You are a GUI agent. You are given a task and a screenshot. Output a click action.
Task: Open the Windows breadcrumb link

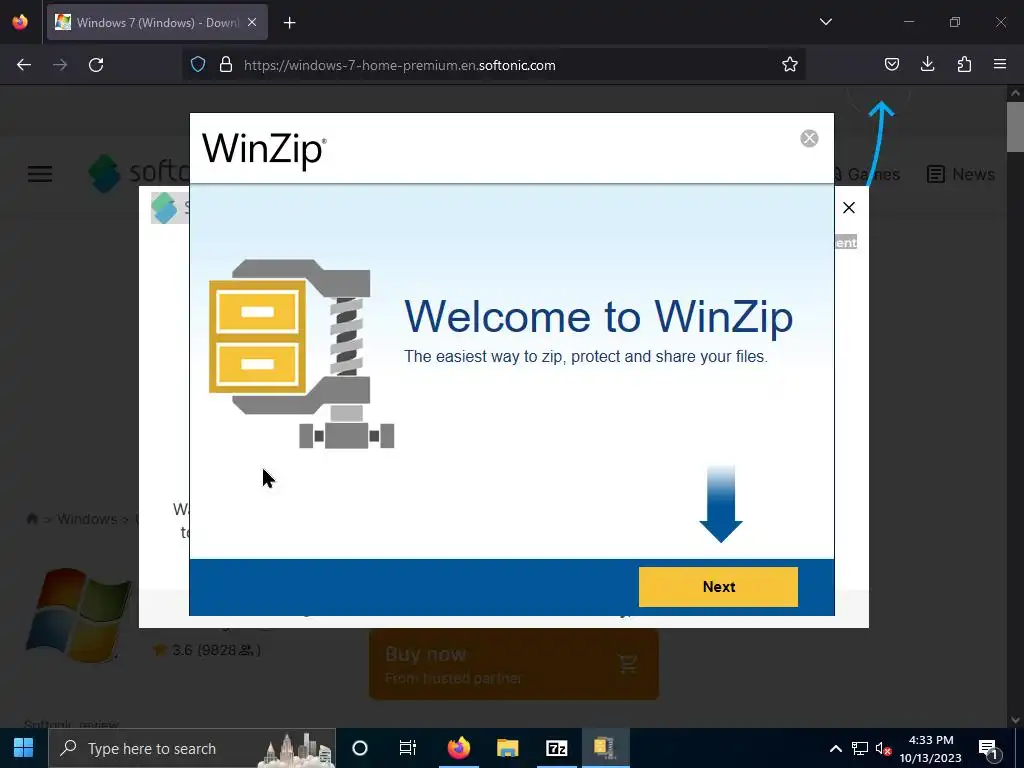click(x=88, y=519)
